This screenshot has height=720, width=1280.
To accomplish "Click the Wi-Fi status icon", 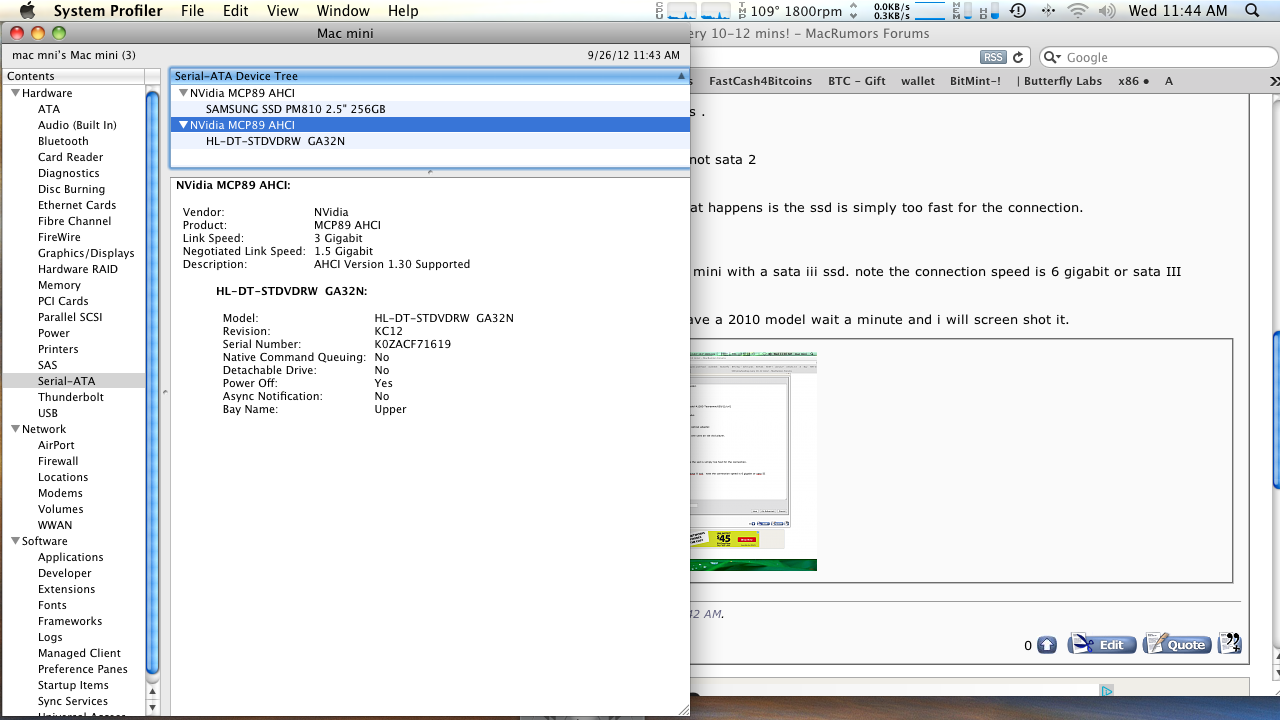I will [1078, 11].
